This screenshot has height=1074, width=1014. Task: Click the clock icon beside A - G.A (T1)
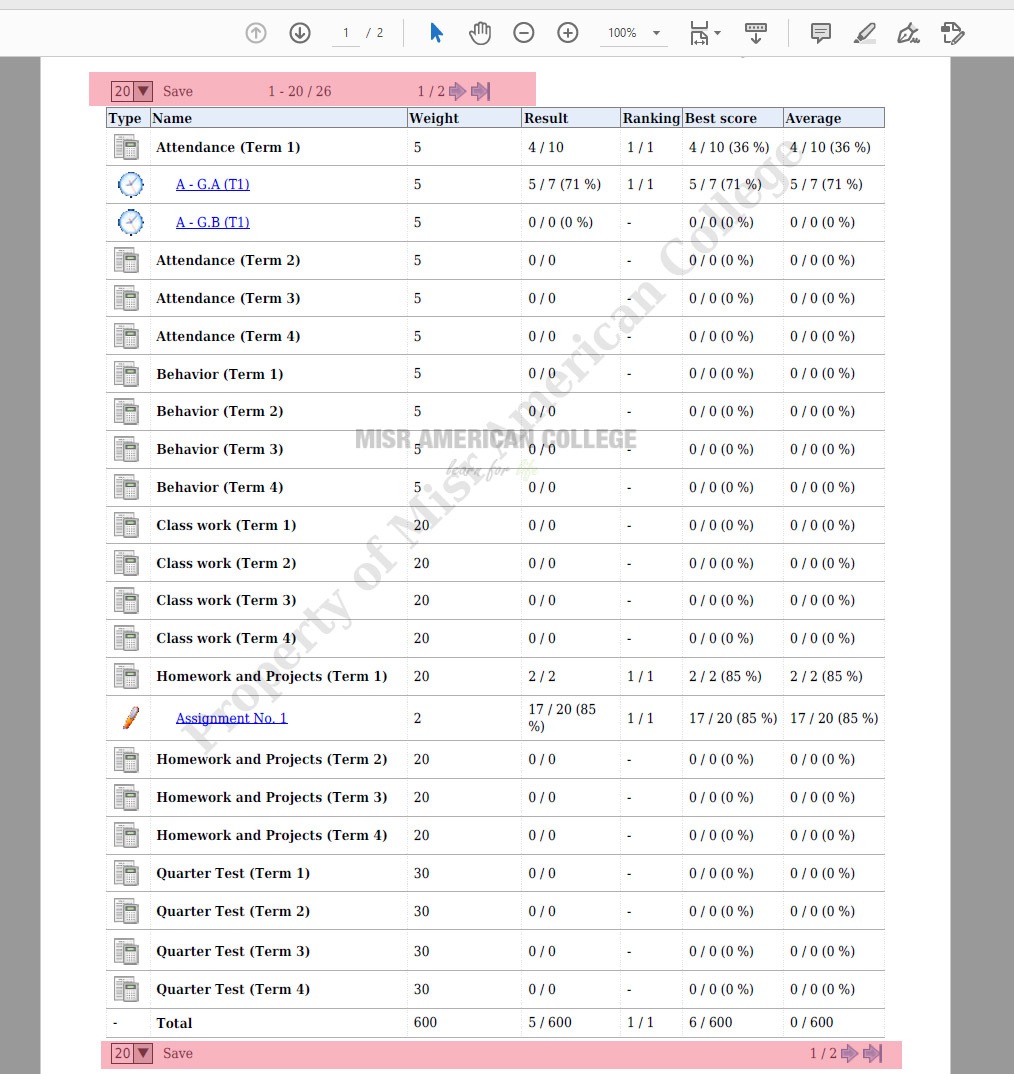pyautogui.click(x=130, y=184)
